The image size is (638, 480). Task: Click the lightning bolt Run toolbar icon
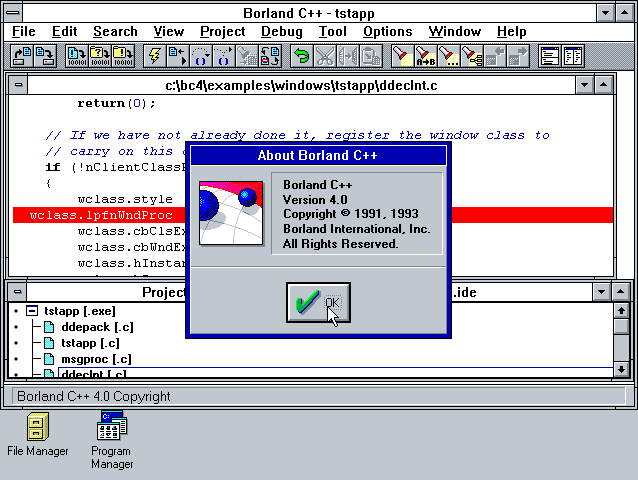click(155, 55)
